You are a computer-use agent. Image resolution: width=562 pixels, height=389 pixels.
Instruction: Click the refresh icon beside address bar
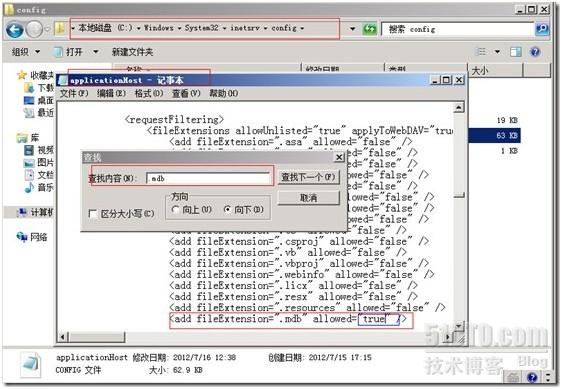click(x=369, y=29)
